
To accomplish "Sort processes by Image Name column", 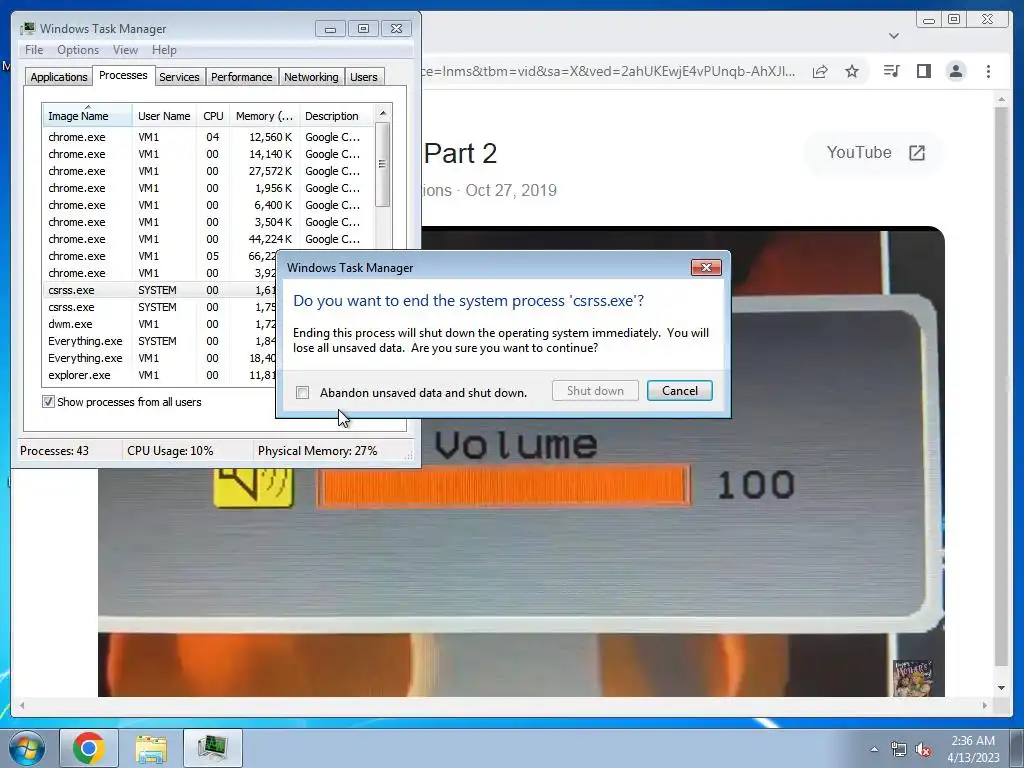I will click(88, 116).
